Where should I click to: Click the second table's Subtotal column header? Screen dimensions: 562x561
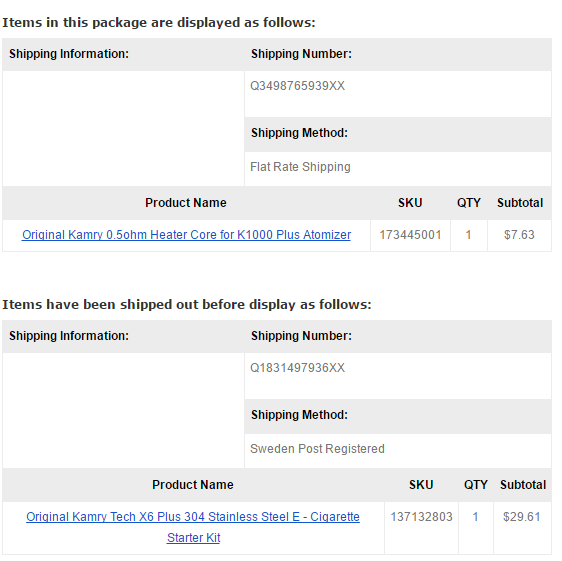523,485
